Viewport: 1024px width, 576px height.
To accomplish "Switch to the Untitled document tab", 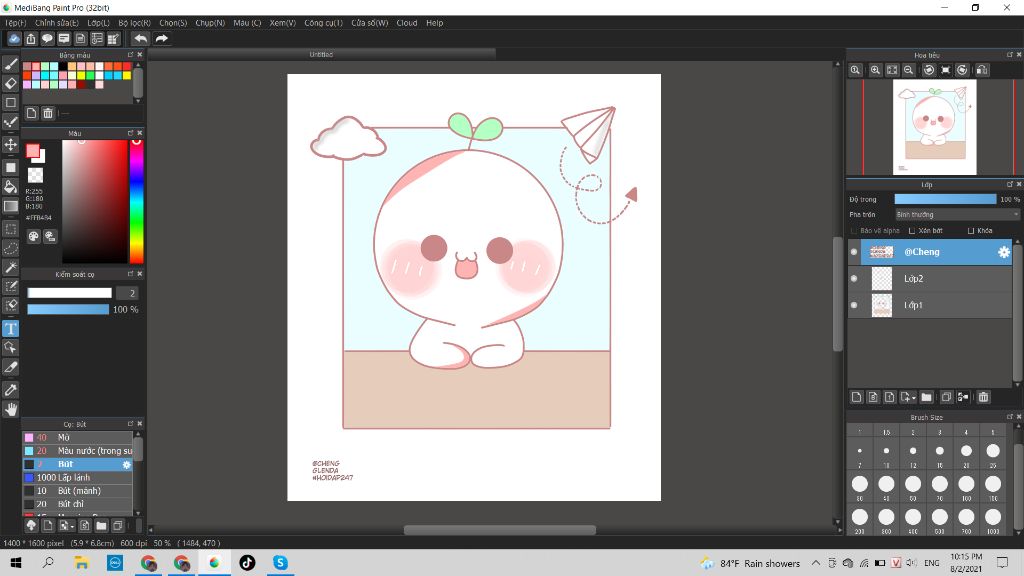I will click(321, 54).
